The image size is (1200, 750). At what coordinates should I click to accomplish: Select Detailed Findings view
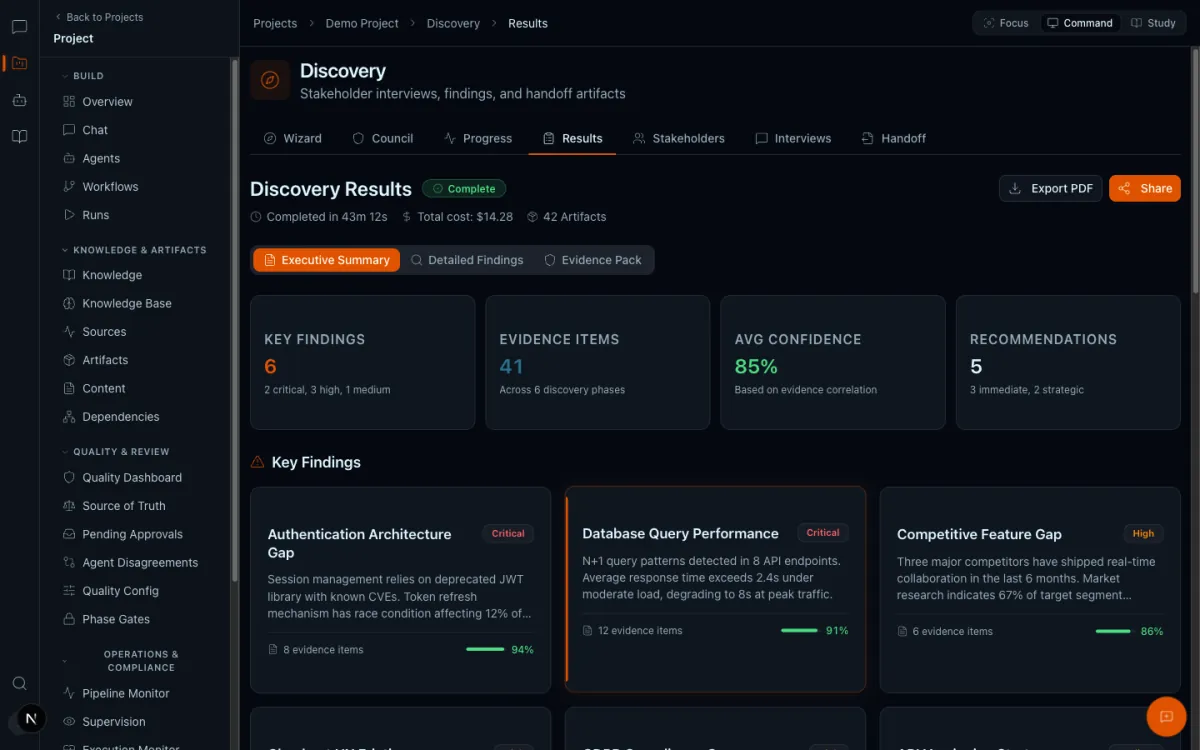click(467, 260)
